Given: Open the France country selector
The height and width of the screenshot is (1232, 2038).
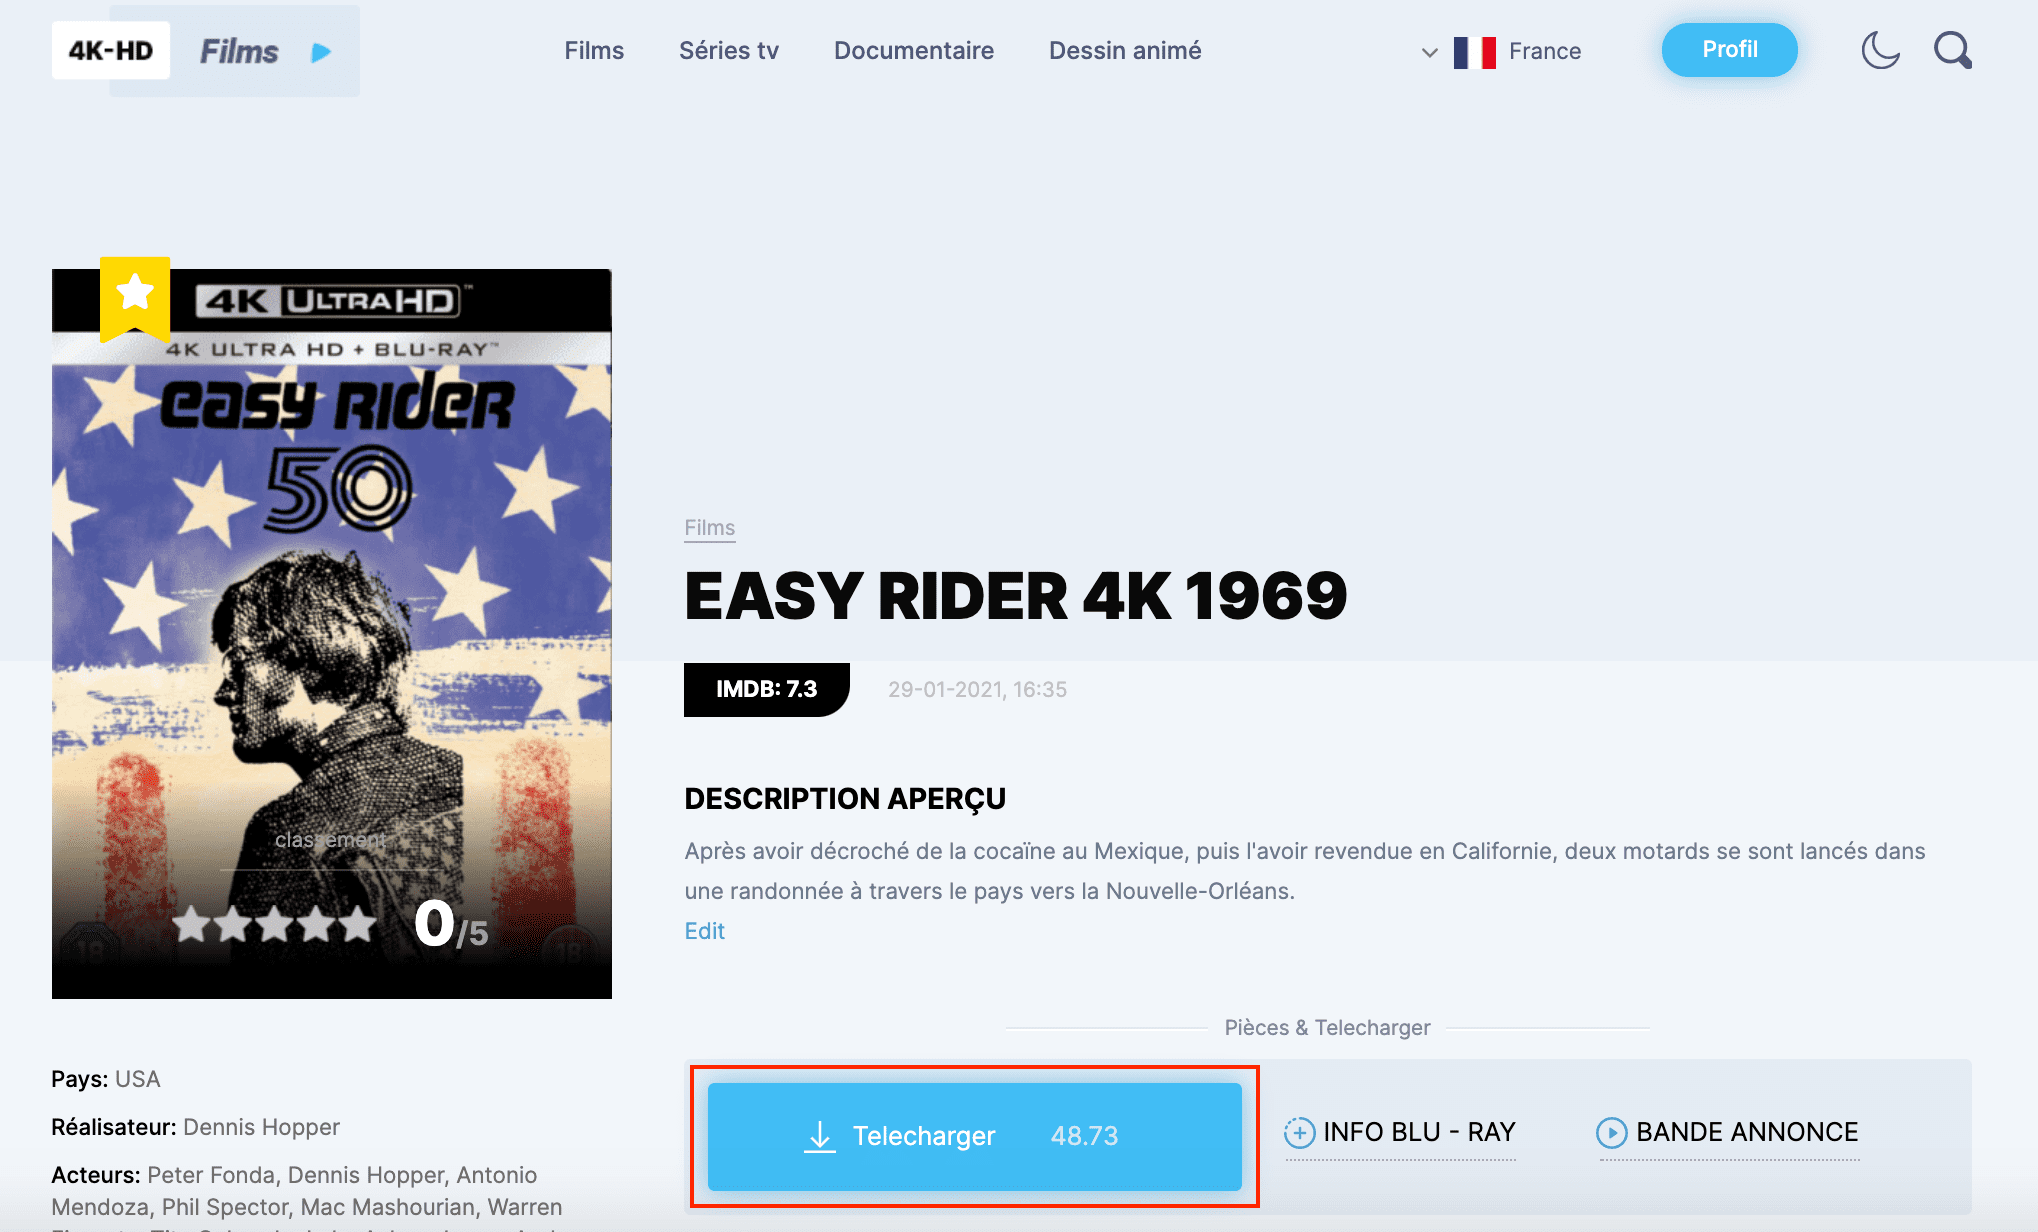Looking at the screenshot, I should (x=1545, y=51).
